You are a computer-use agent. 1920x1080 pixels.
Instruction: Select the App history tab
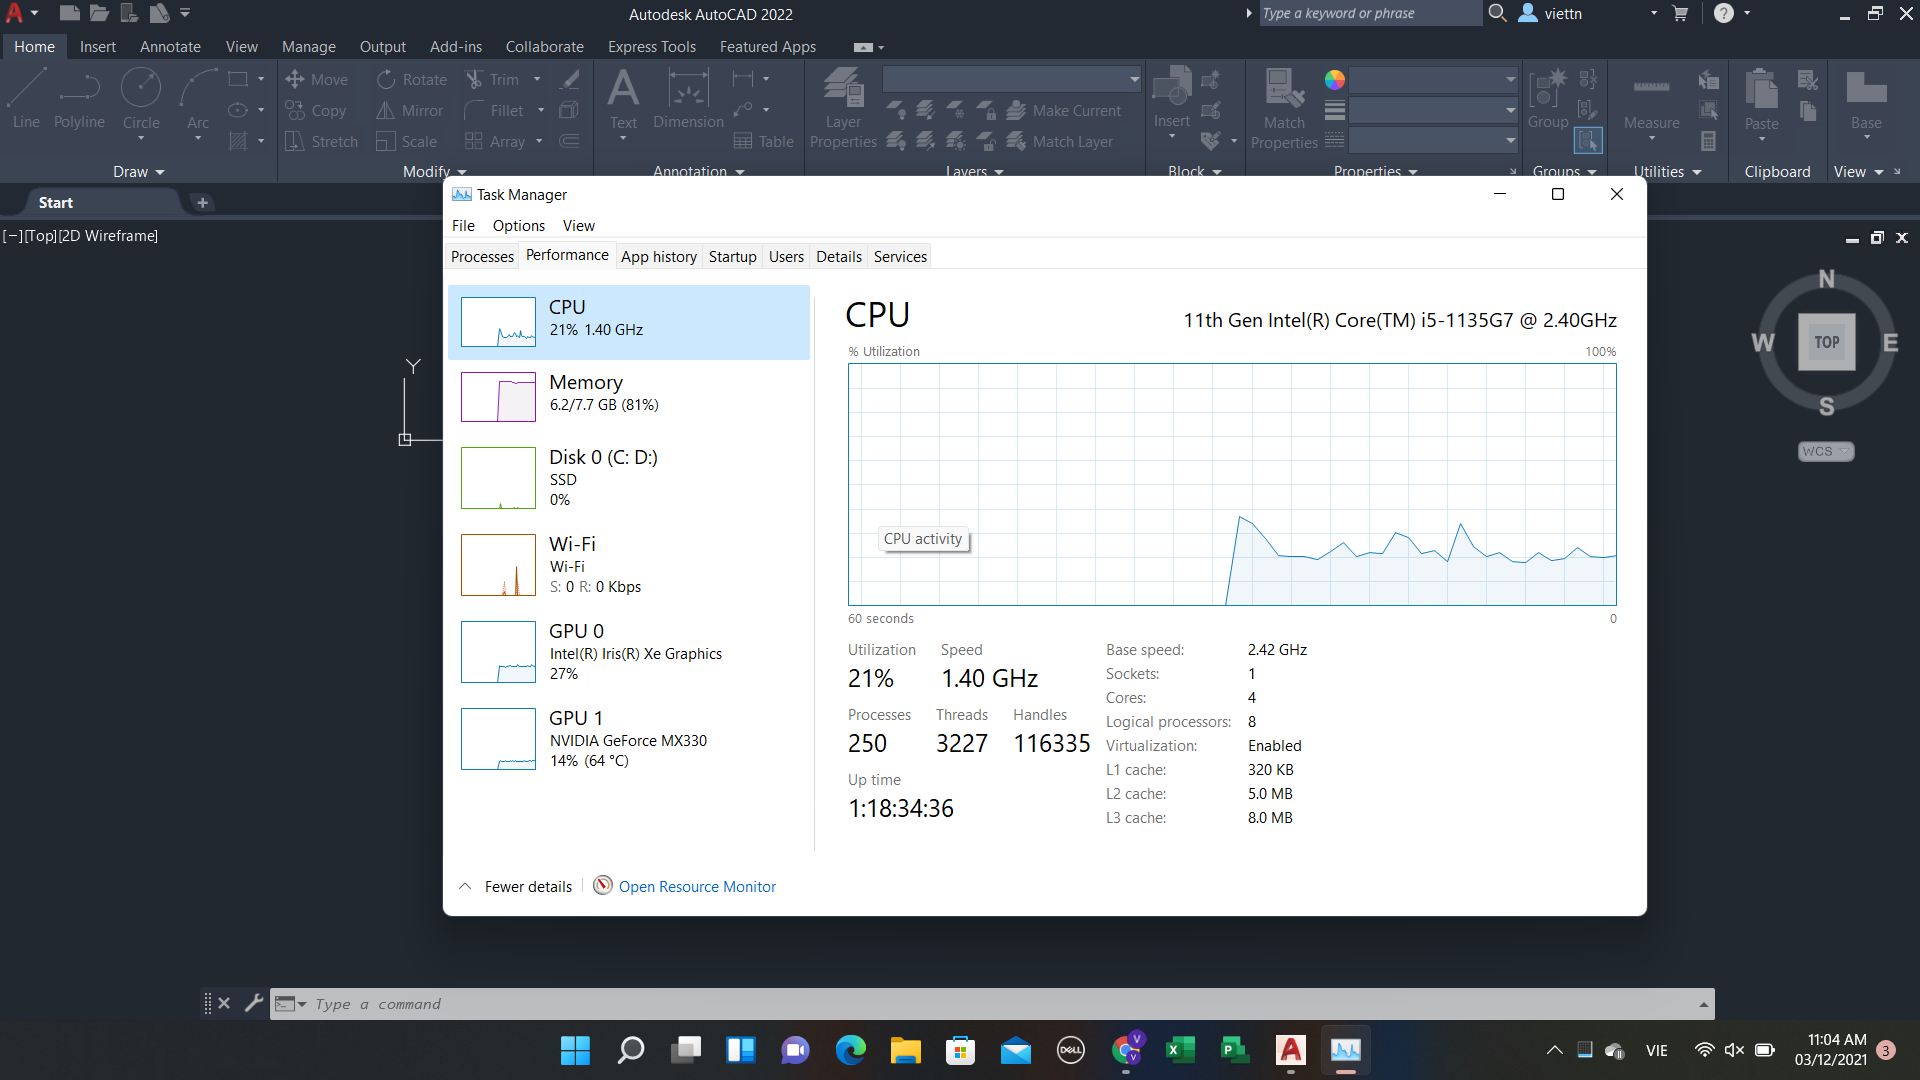658,256
